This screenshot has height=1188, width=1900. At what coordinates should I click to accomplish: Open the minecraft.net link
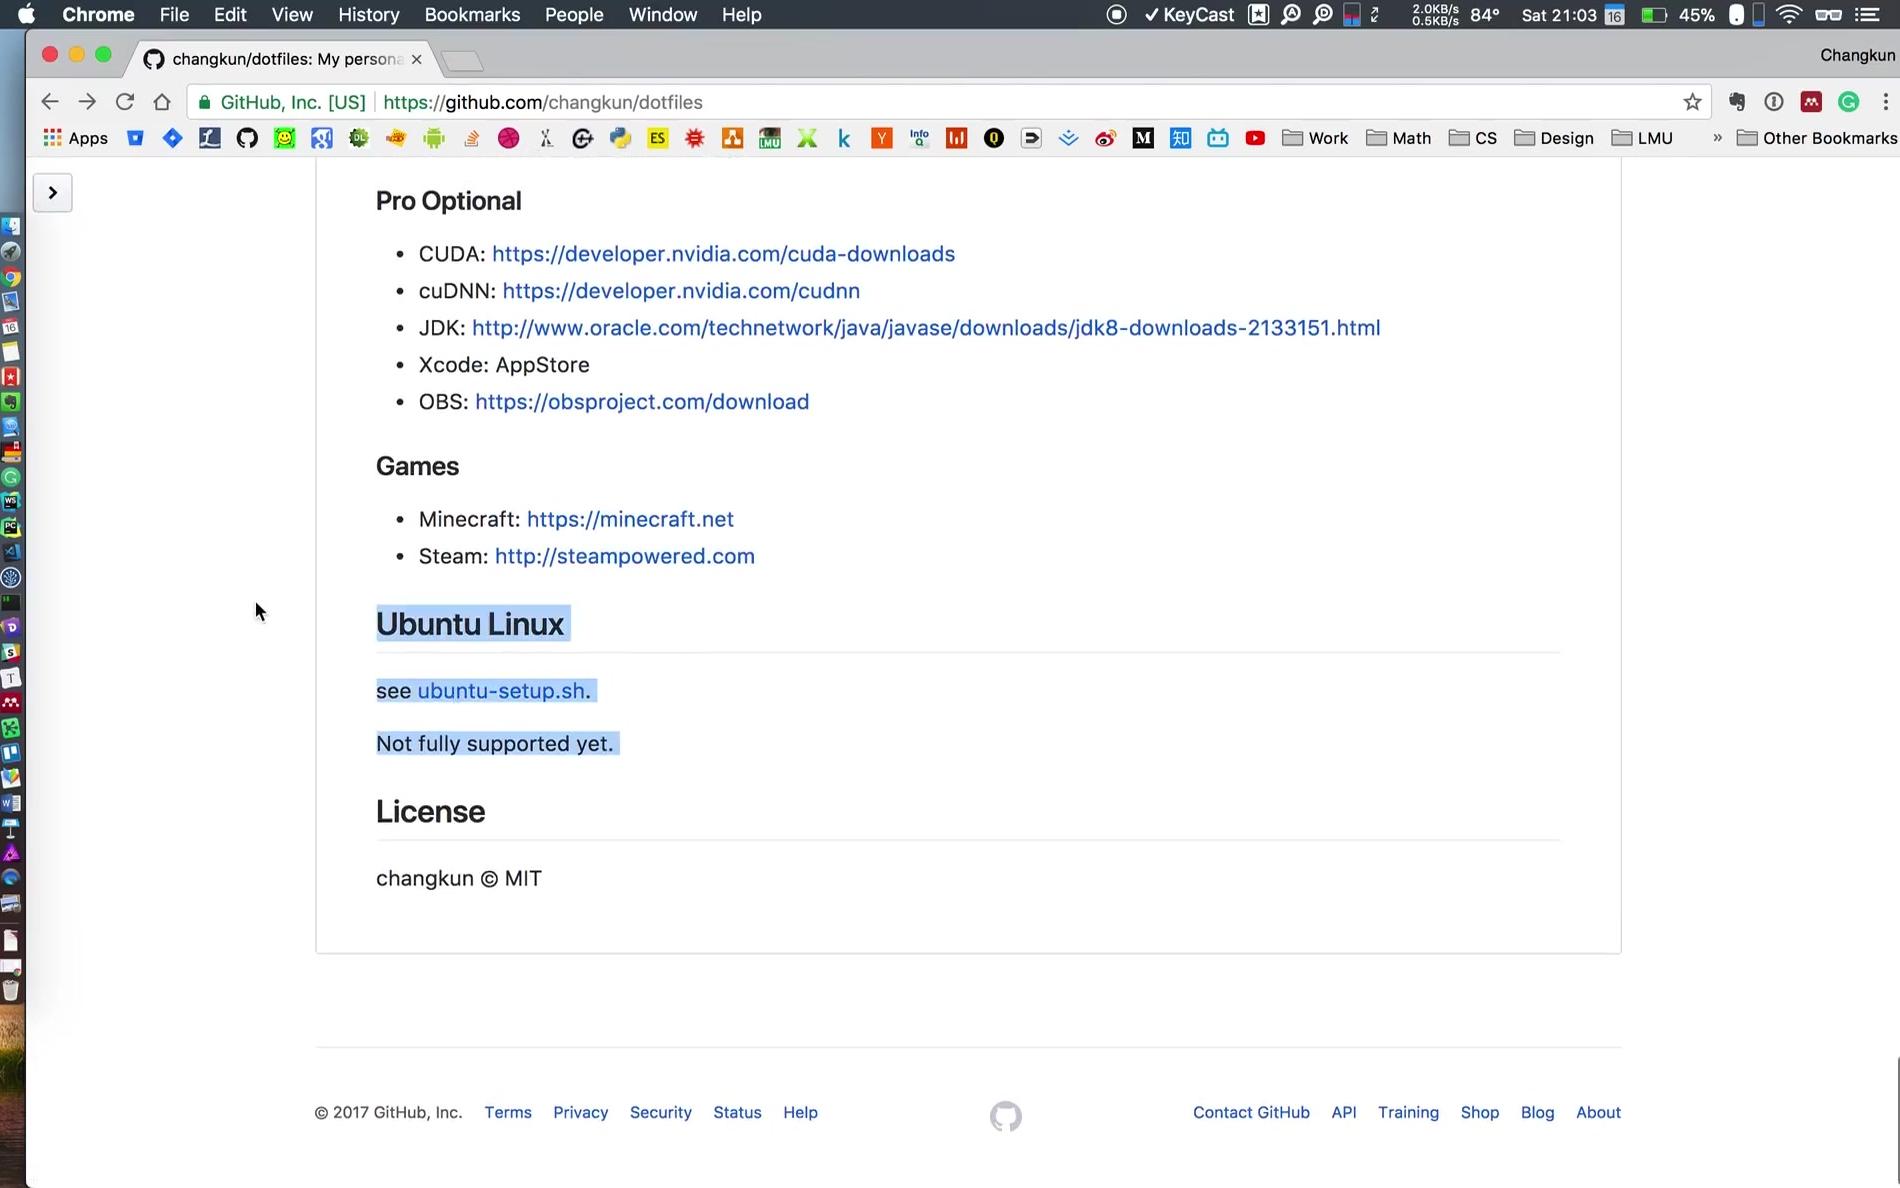(x=630, y=519)
